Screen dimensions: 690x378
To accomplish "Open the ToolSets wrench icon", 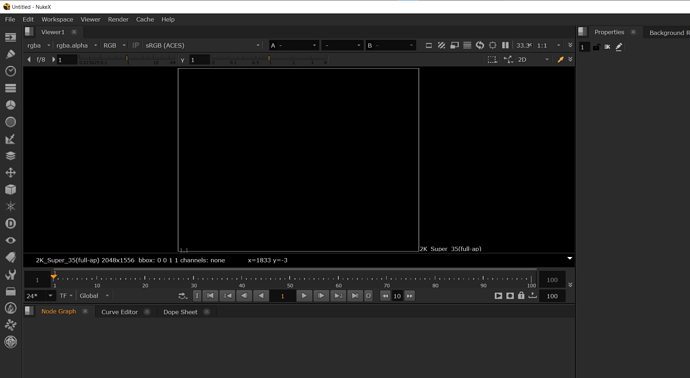I will 11,274.
